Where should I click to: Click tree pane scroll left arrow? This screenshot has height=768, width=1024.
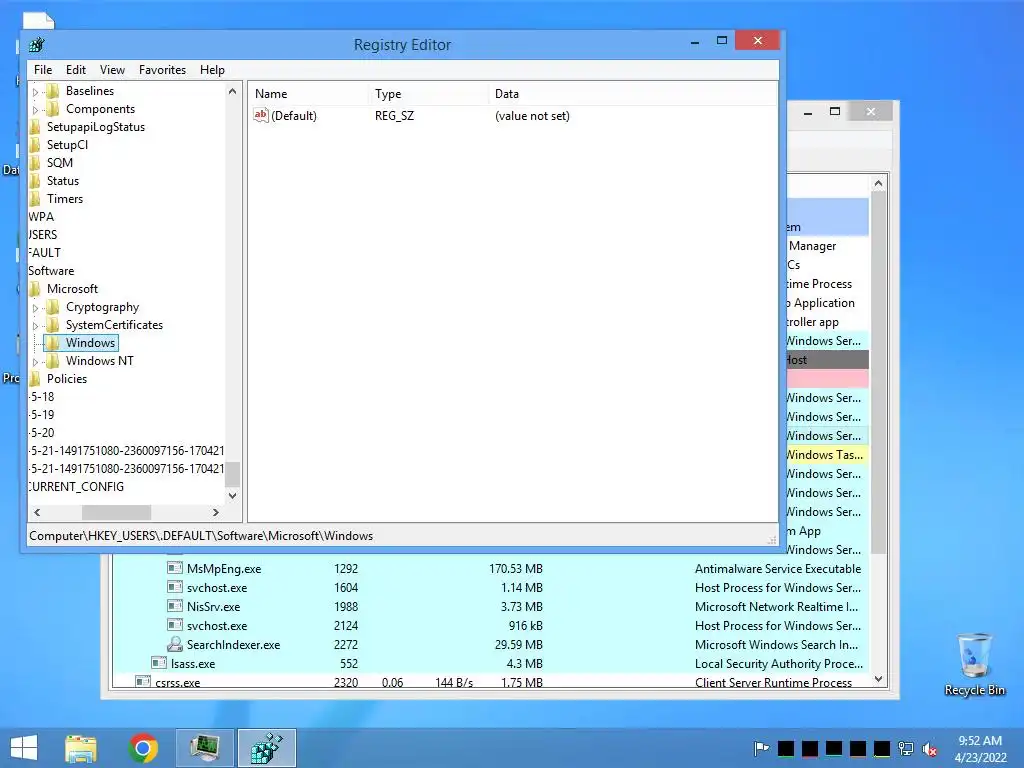(x=37, y=513)
